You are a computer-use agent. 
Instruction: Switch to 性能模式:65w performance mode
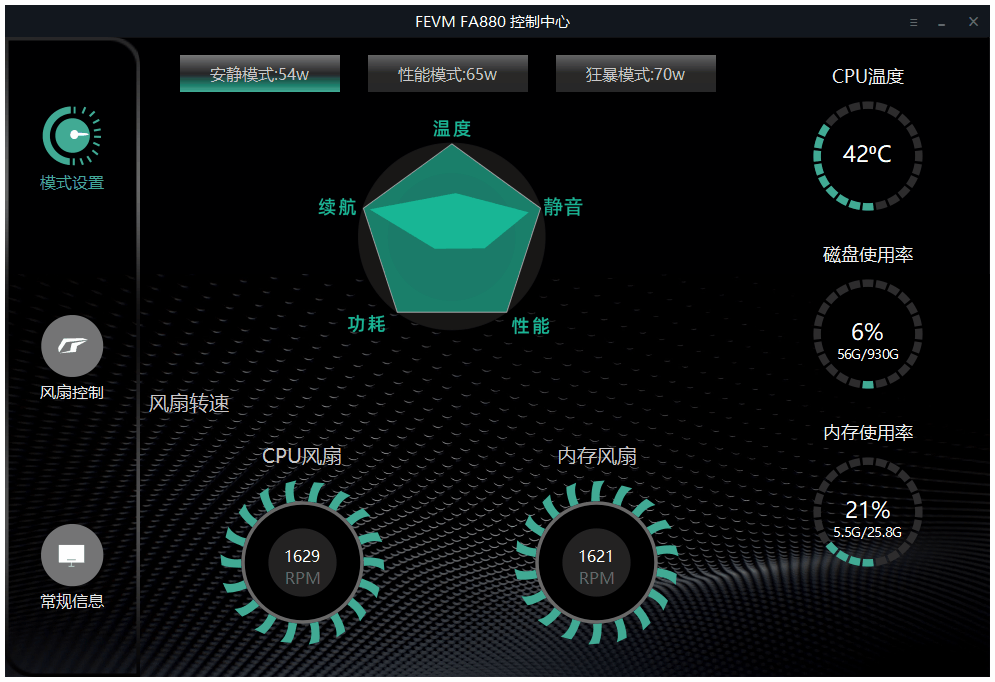pos(447,74)
